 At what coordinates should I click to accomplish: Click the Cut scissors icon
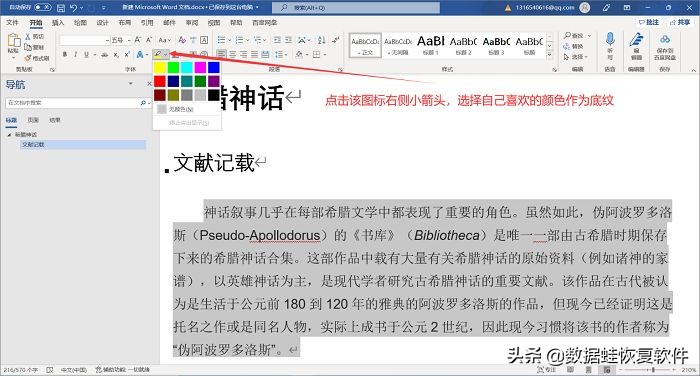pyautogui.click(x=28, y=36)
